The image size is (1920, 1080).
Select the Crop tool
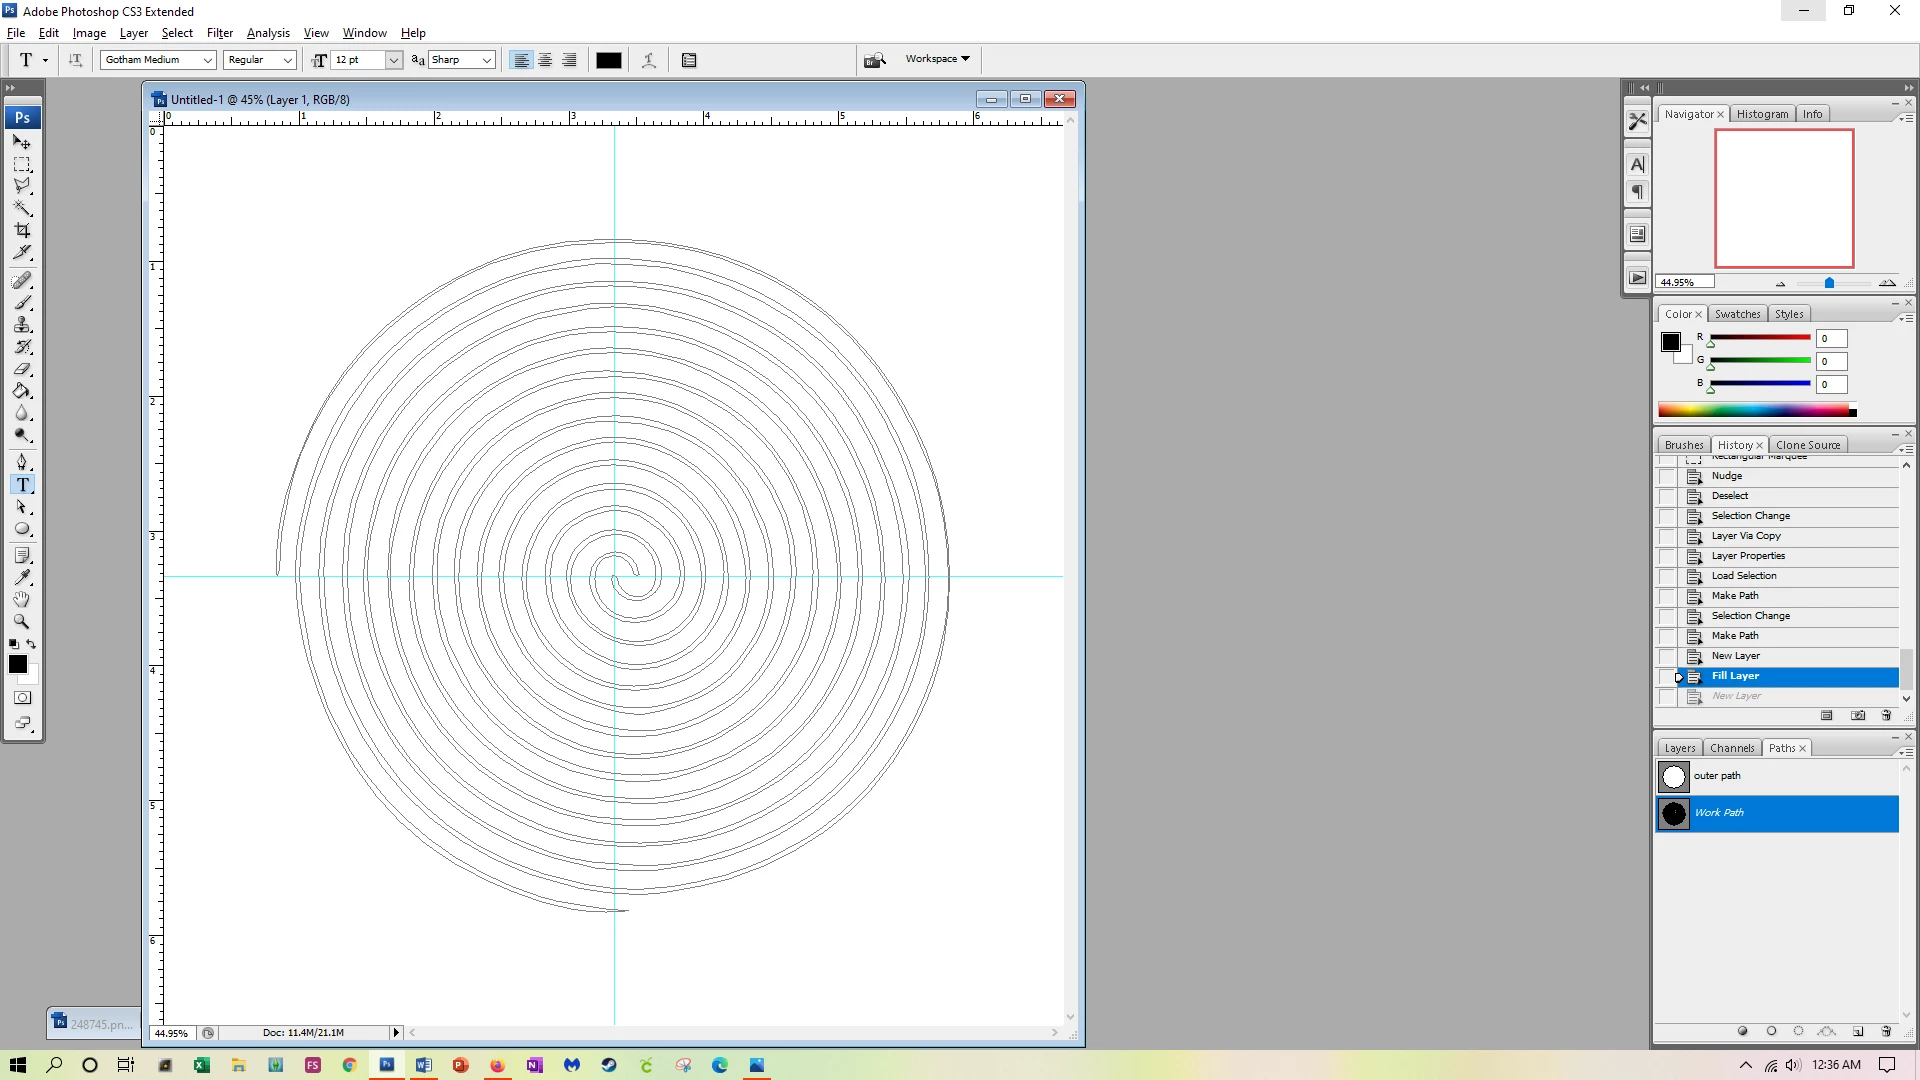[22, 230]
